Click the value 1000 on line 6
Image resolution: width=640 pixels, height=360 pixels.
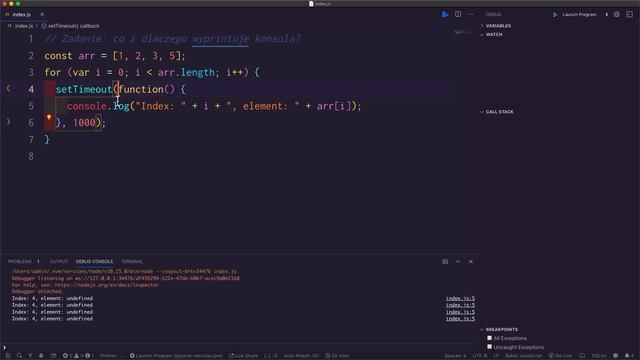(x=84, y=123)
